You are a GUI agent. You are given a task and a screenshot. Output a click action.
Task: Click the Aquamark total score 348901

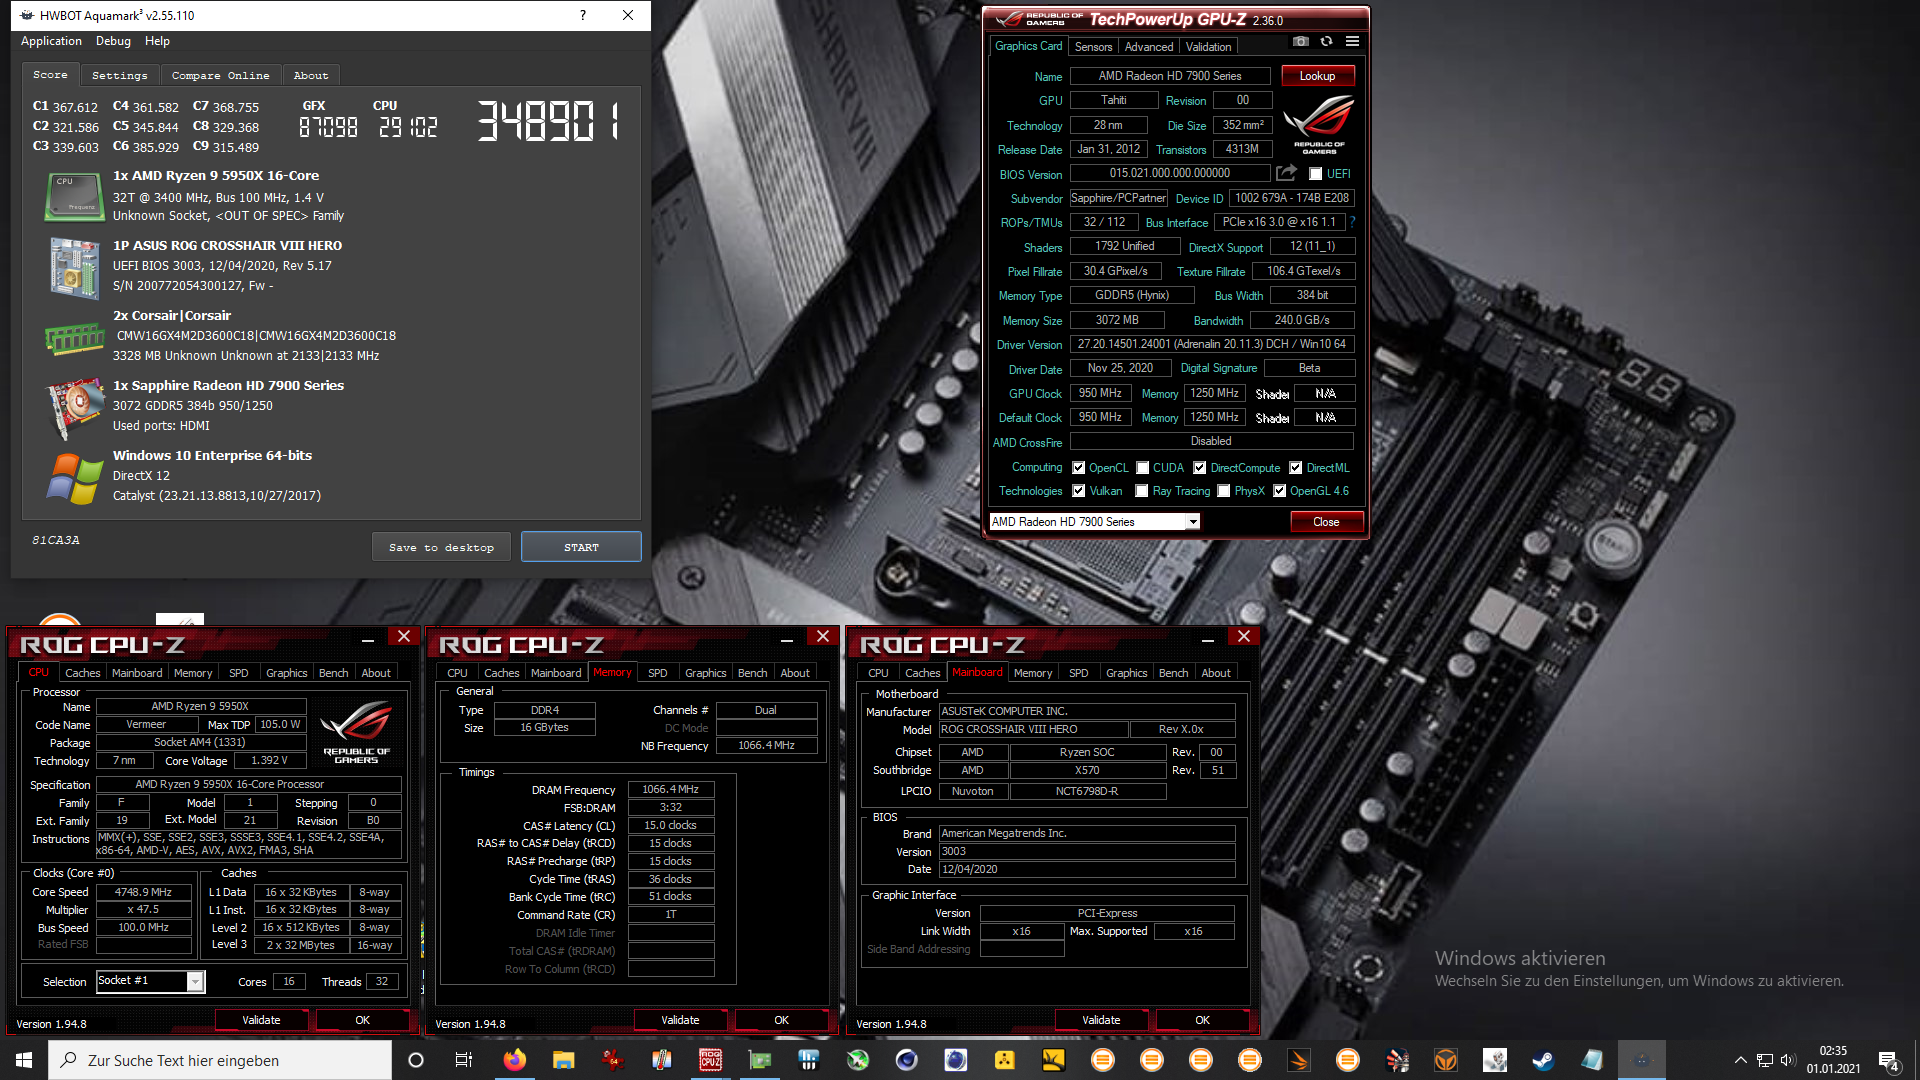coord(548,121)
